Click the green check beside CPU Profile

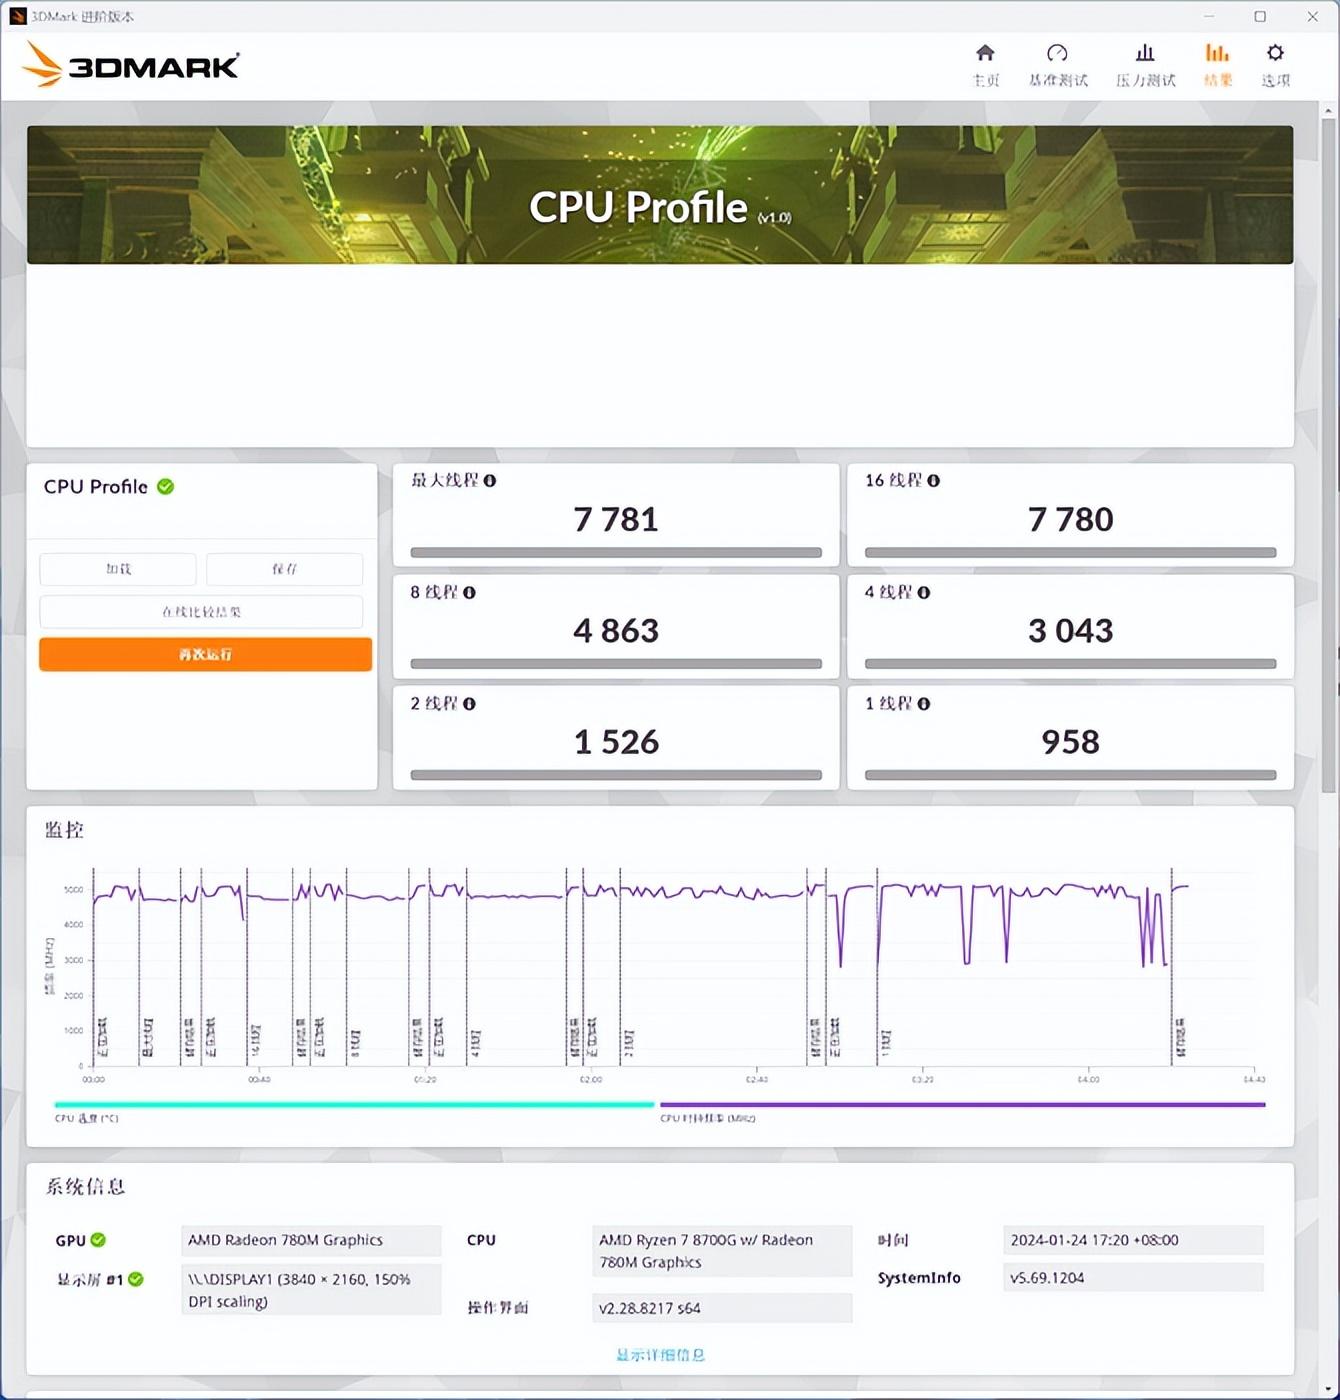click(x=166, y=487)
